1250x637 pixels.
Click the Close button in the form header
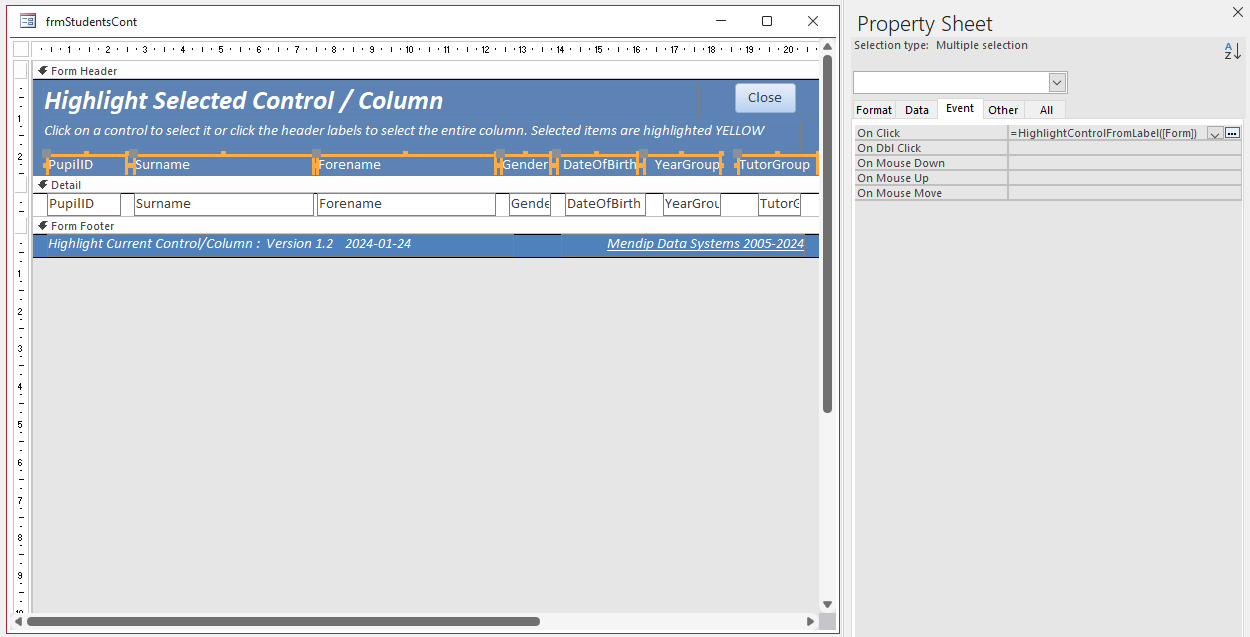point(765,98)
